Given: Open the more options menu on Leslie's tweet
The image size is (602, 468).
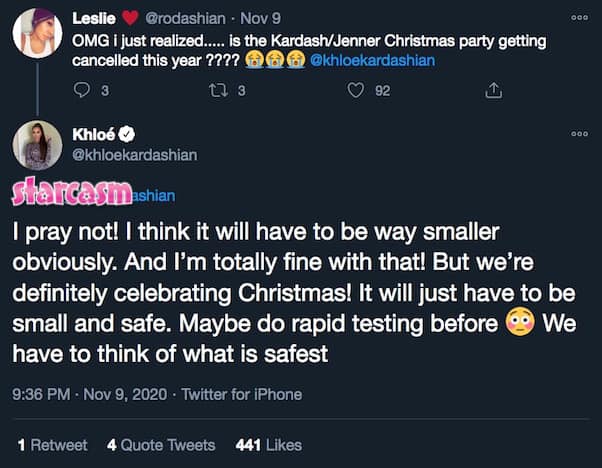Looking at the screenshot, I should pyautogui.click(x=580, y=18).
